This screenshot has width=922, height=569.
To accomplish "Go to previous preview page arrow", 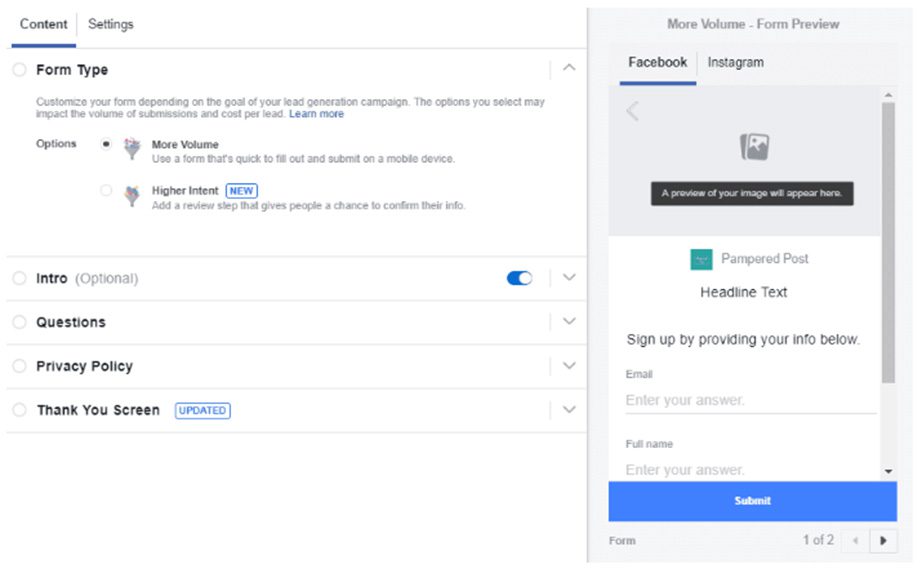I will pos(856,540).
